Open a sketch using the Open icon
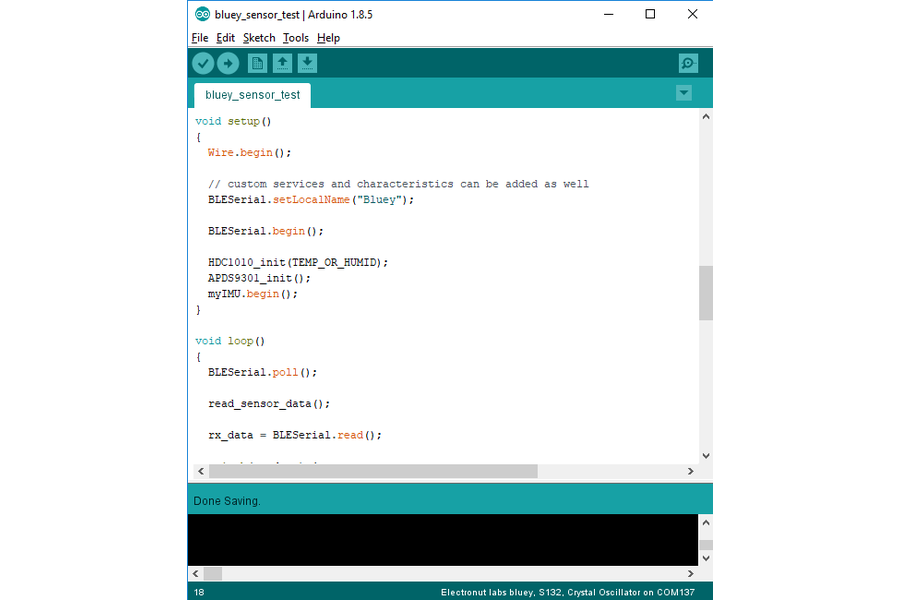This screenshot has height=600, width=900. tap(282, 63)
